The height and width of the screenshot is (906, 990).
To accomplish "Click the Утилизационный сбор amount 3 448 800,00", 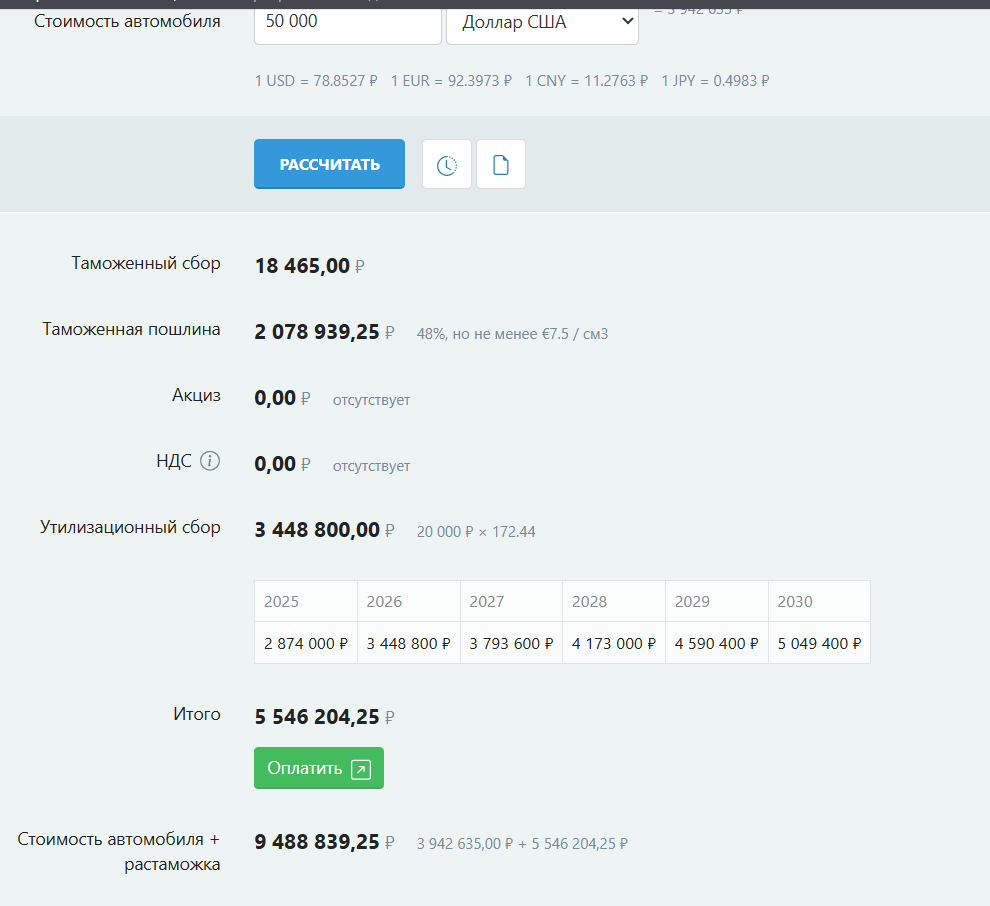I will pyautogui.click(x=317, y=530).
